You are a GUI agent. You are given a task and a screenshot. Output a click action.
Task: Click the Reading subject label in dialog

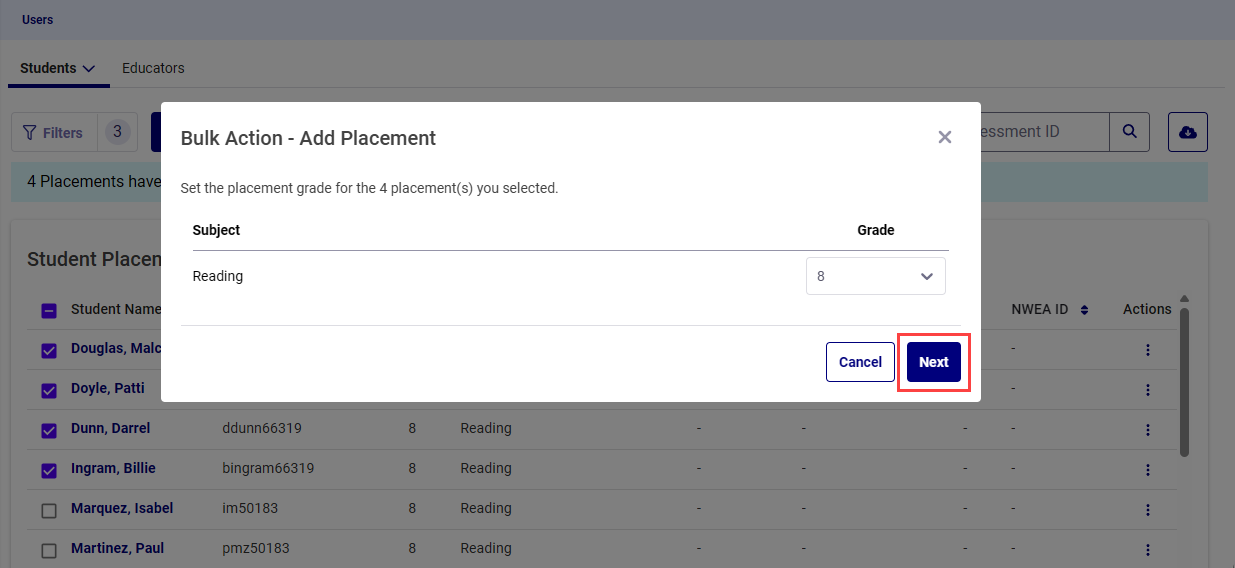click(x=218, y=276)
